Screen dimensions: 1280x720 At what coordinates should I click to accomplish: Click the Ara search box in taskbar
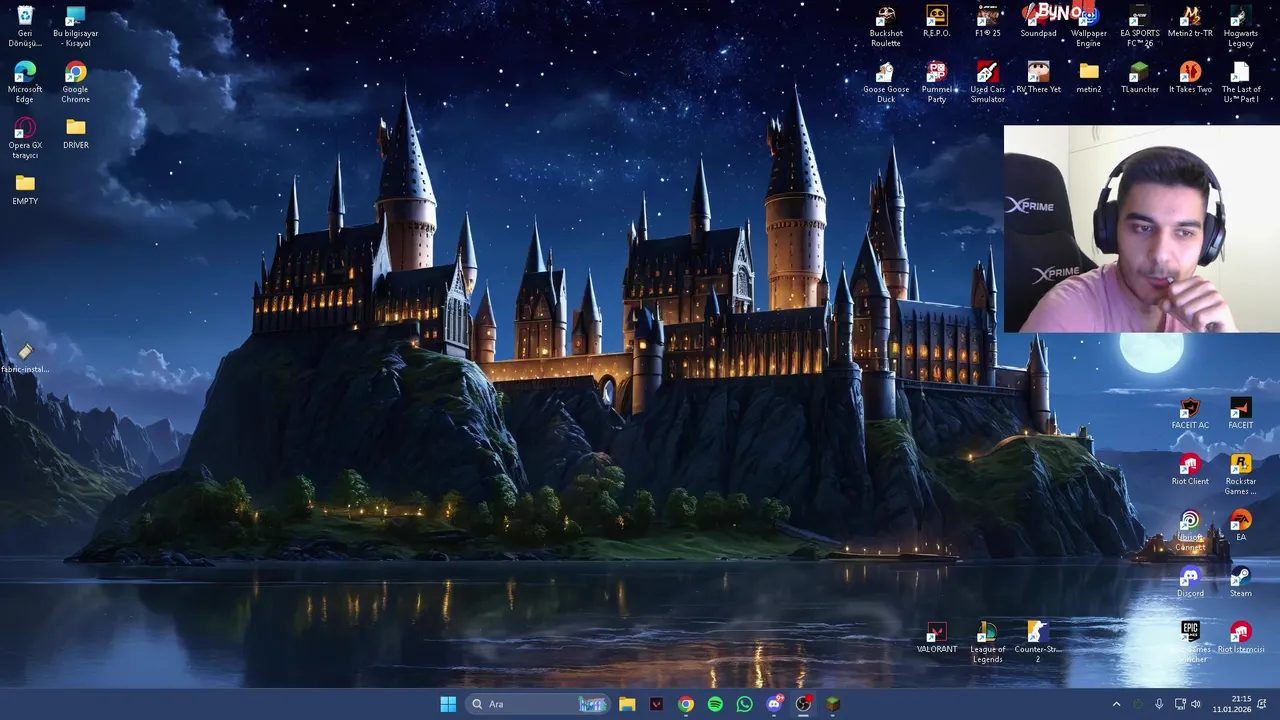pyautogui.click(x=539, y=704)
